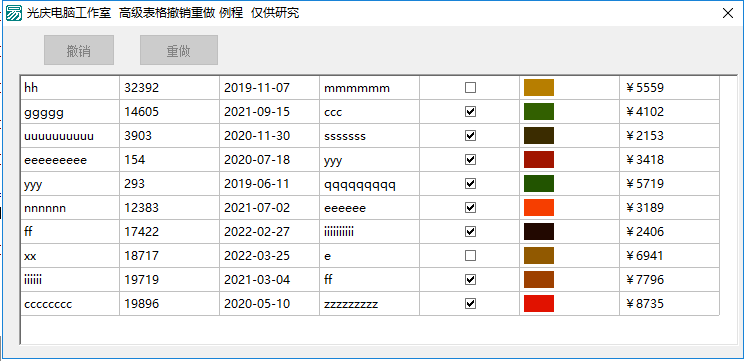Viewport: 746px width, 361px height.
Task: Uncheck the checkbox in the uuuuuuuuuu row
Action: click(x=470, y=136)
